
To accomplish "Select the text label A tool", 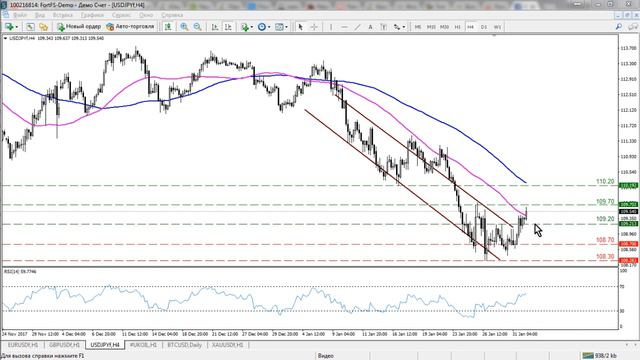I will pyautogui.click(x=370, y=27).
